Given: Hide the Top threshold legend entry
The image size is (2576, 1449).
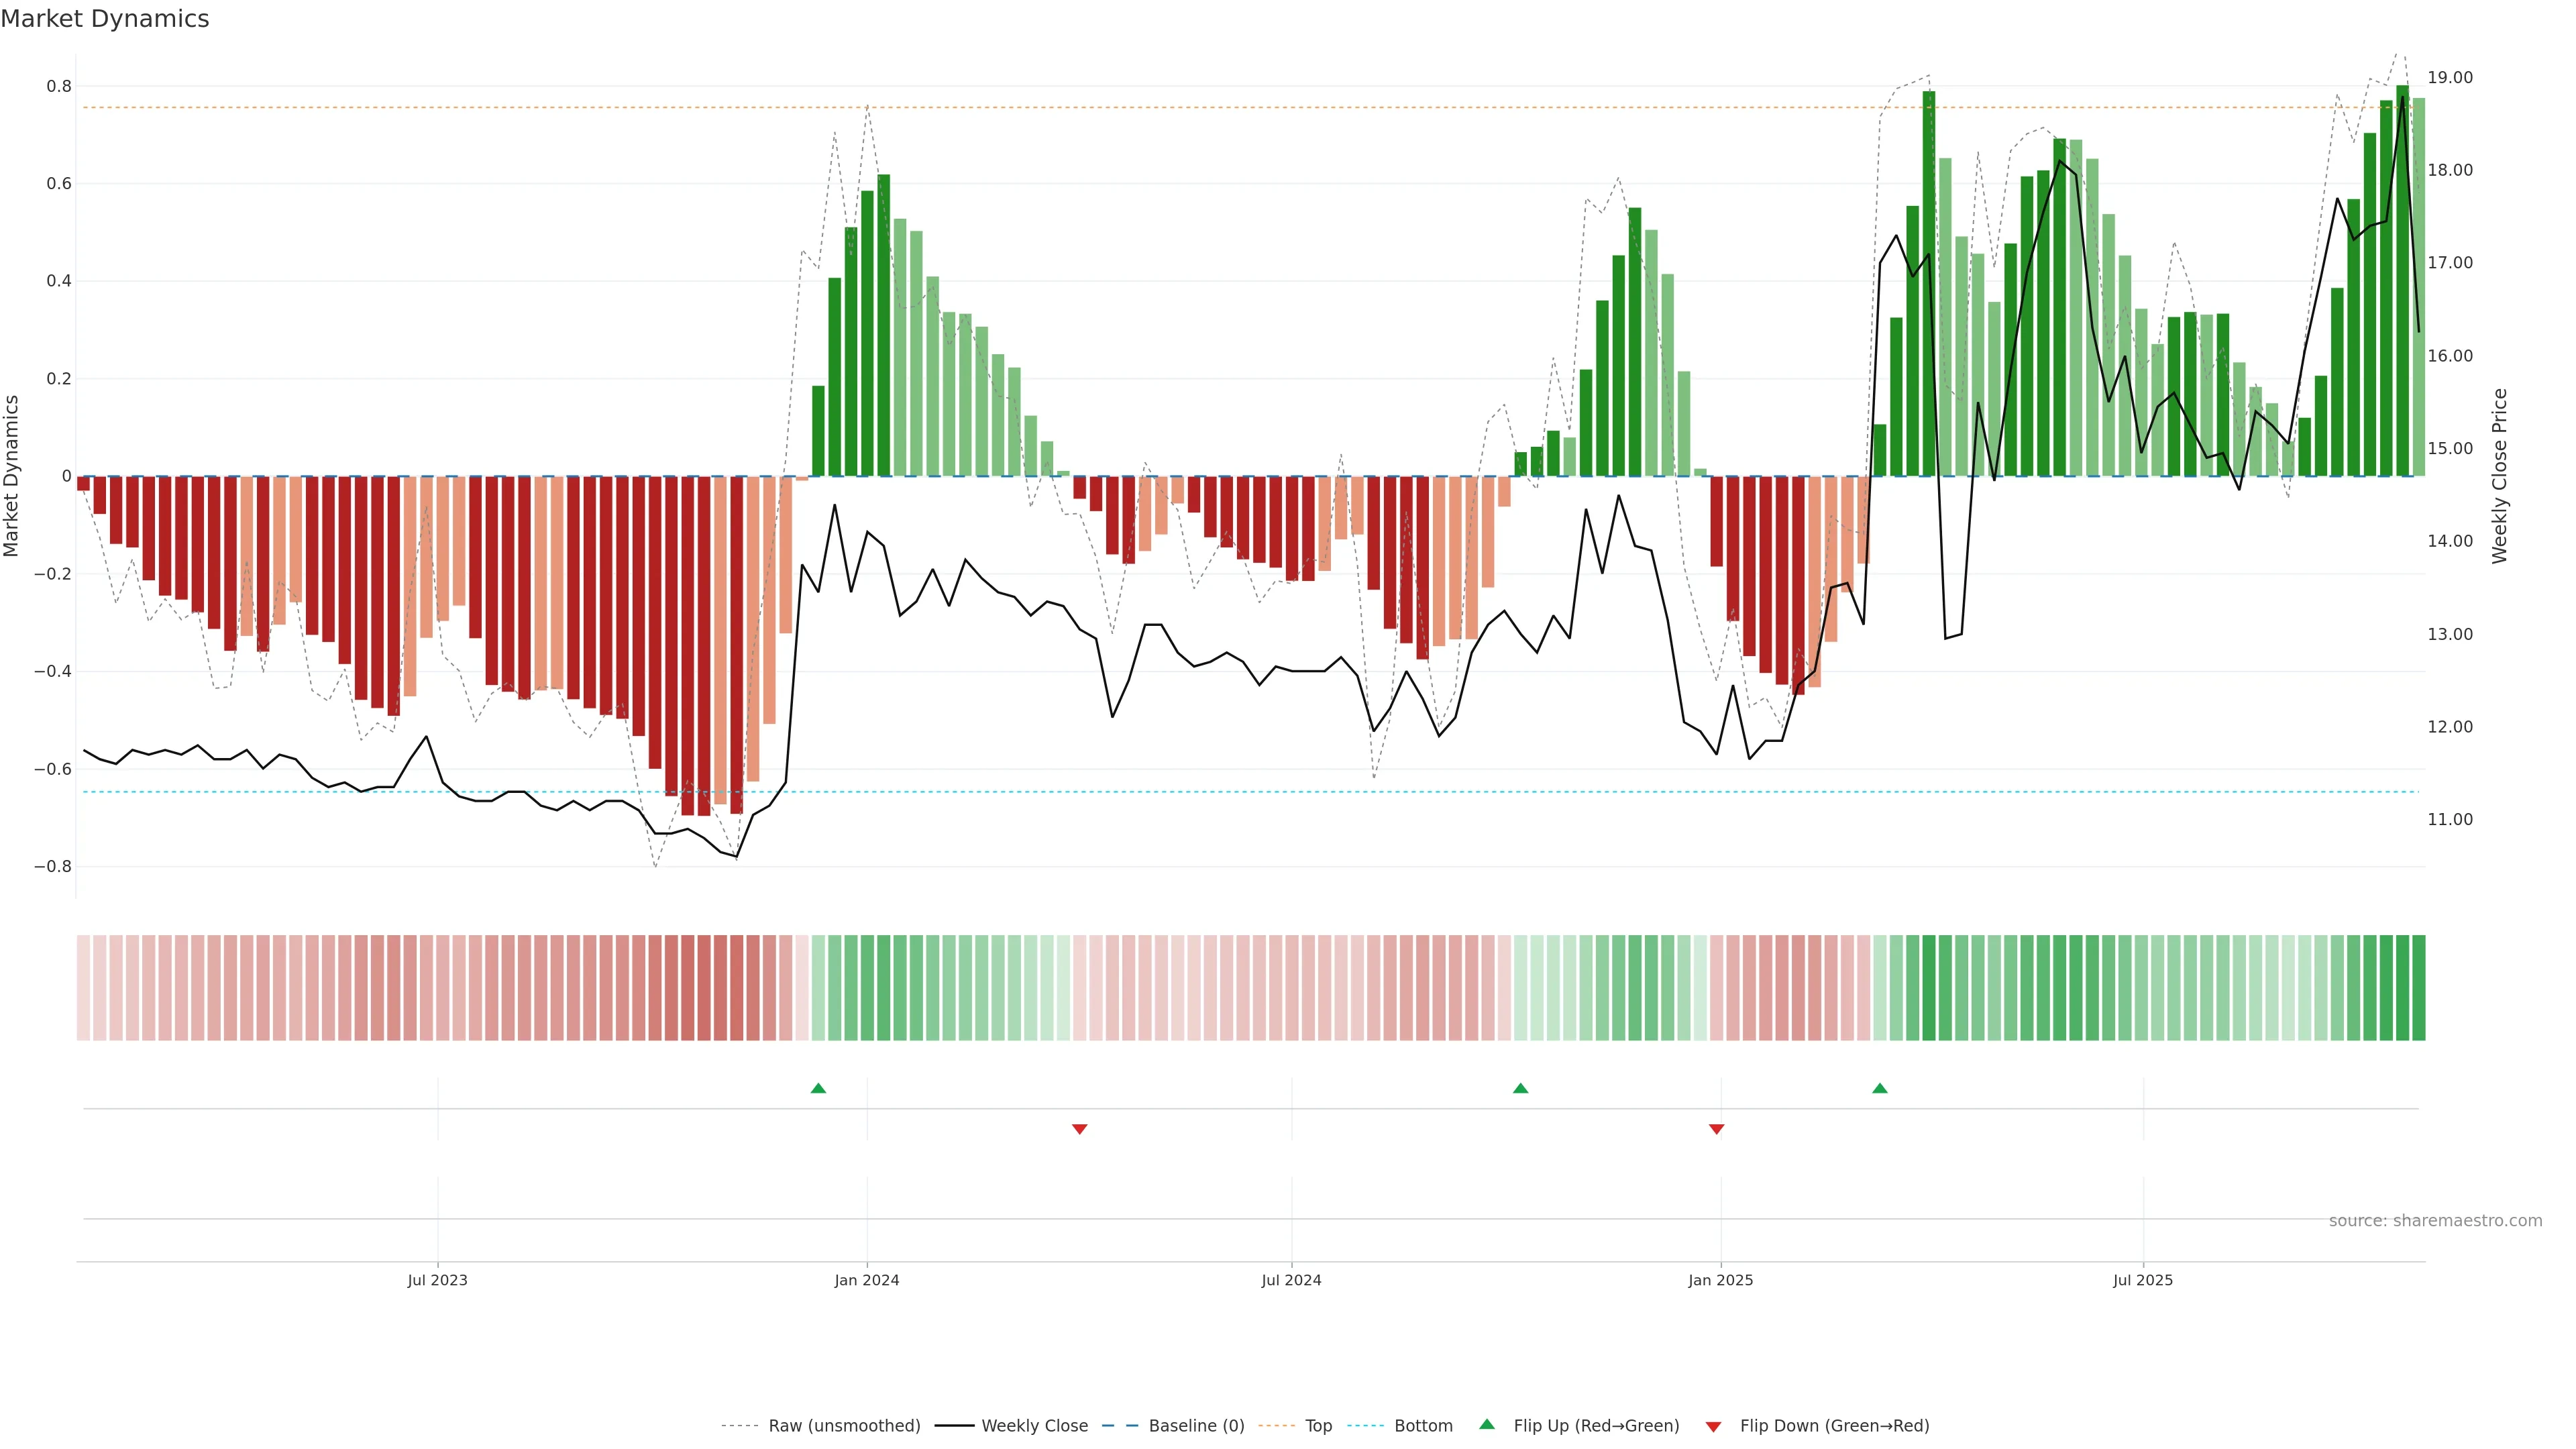Looking at the screenshot, I should click(x=1318, y=1426).
